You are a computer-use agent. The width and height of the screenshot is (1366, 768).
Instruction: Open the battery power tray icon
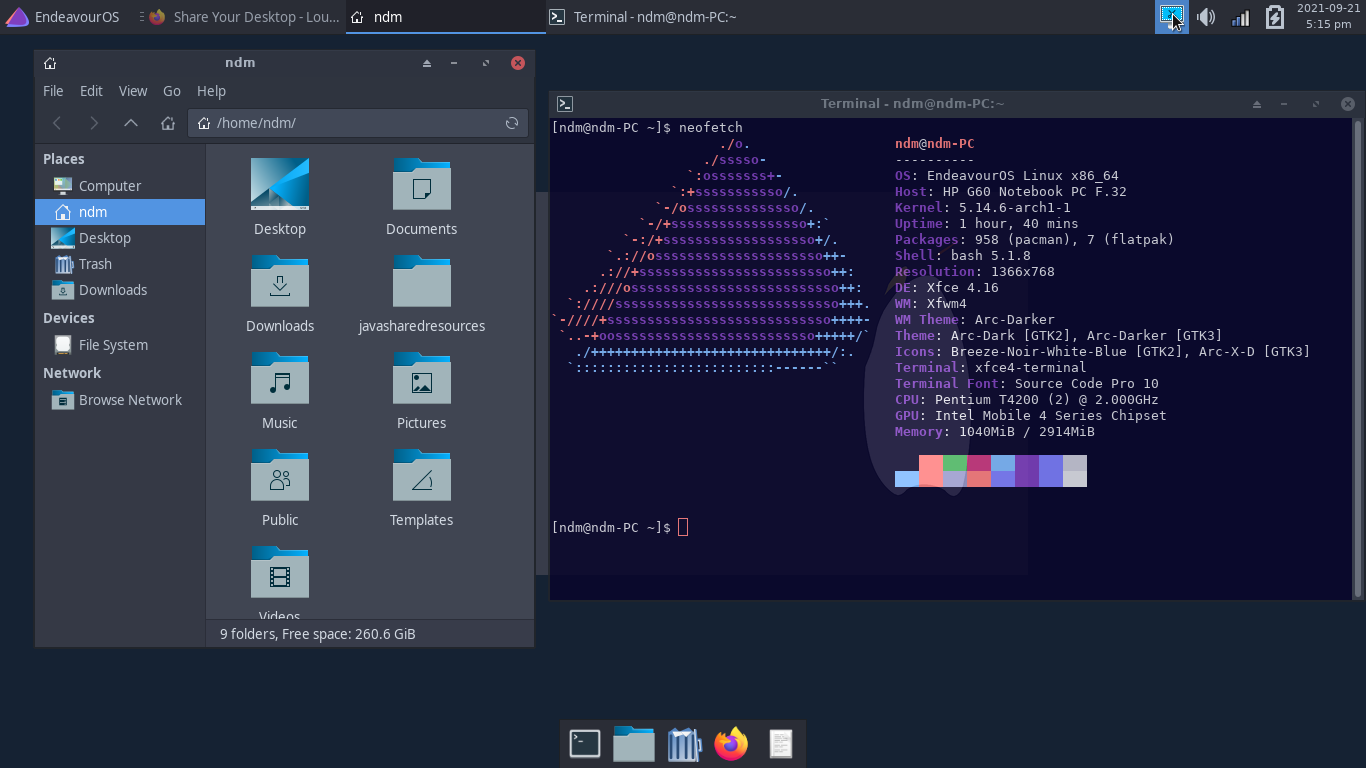1274,17
